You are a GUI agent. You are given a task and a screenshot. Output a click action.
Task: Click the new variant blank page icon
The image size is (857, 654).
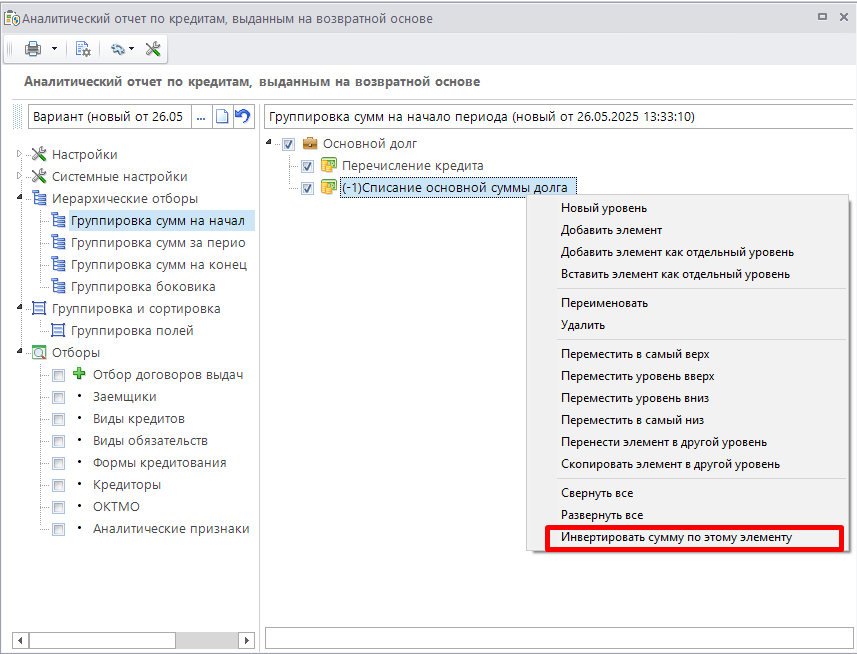pyautogui.click(x=222, y=117)
